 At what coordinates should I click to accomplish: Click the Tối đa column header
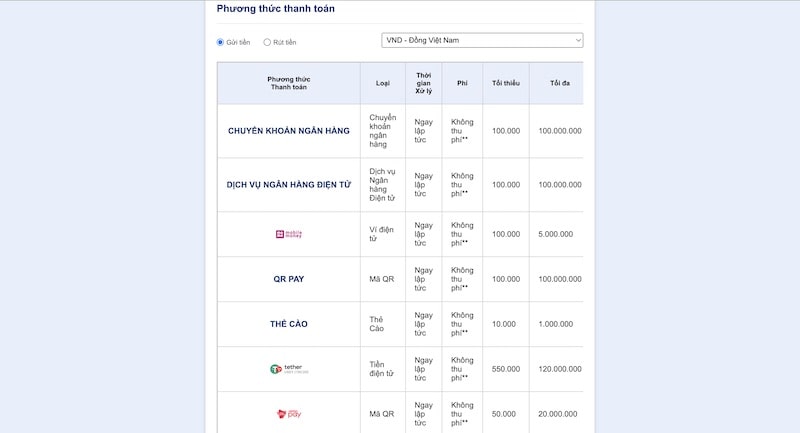(x=560, y=83)
